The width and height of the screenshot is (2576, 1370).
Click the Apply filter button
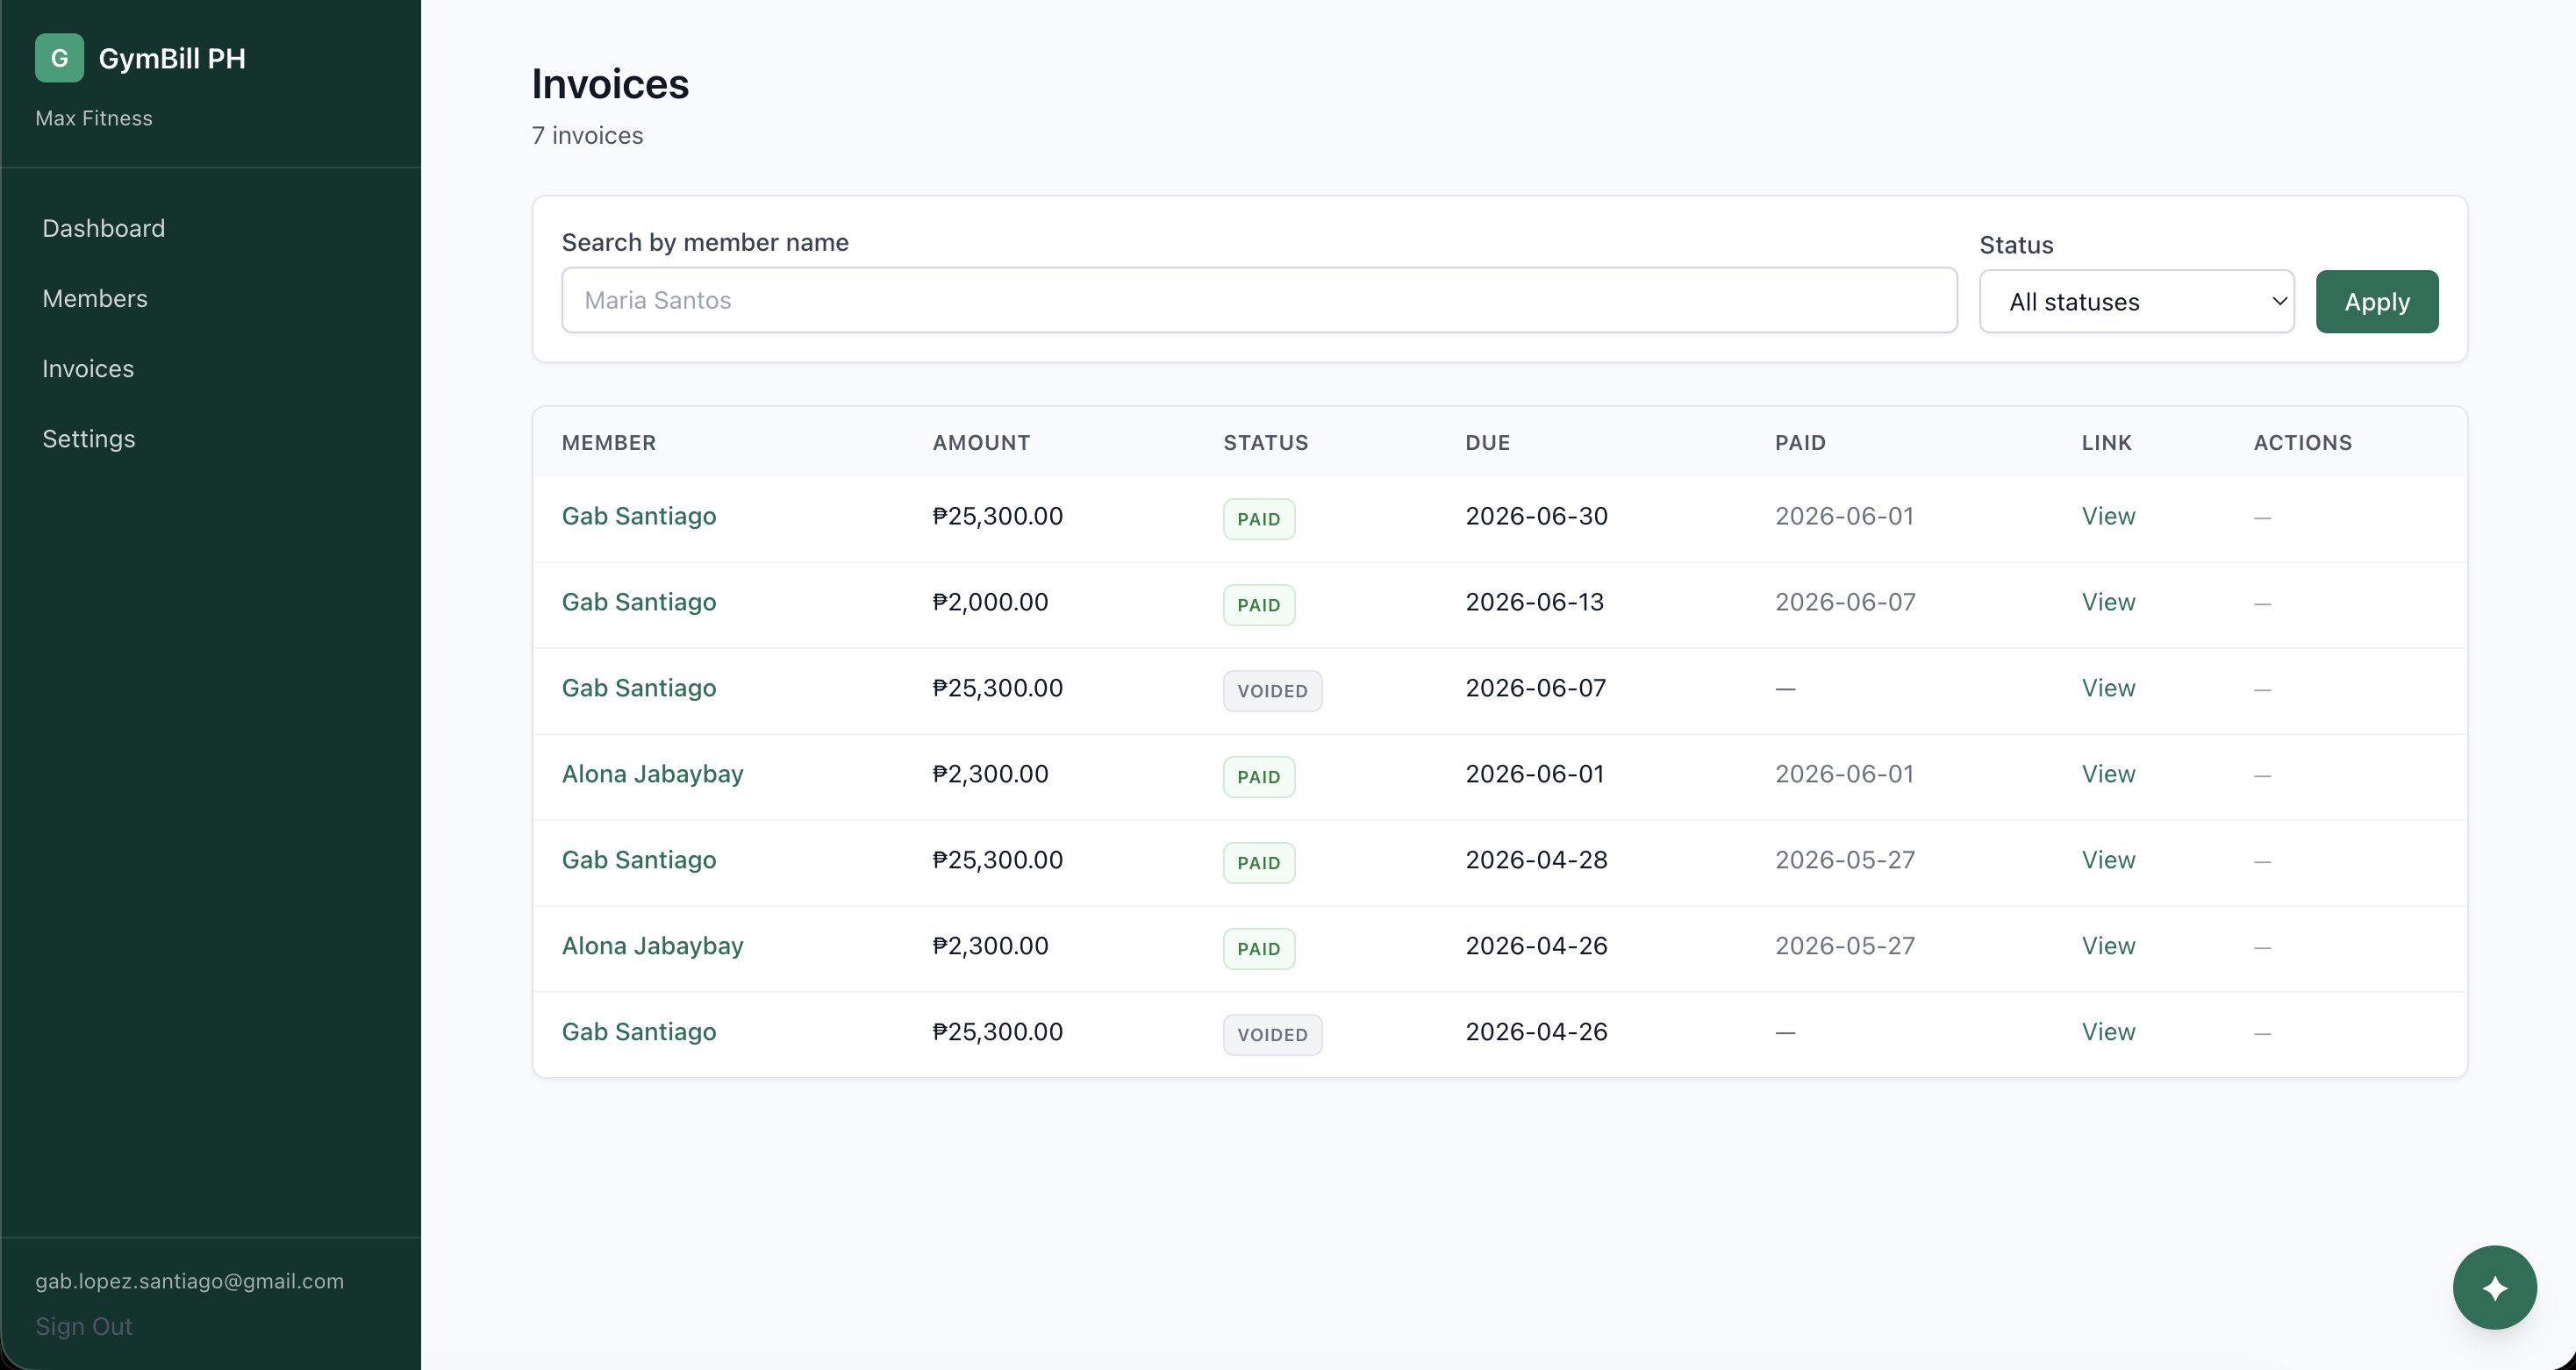(2376, 301)
